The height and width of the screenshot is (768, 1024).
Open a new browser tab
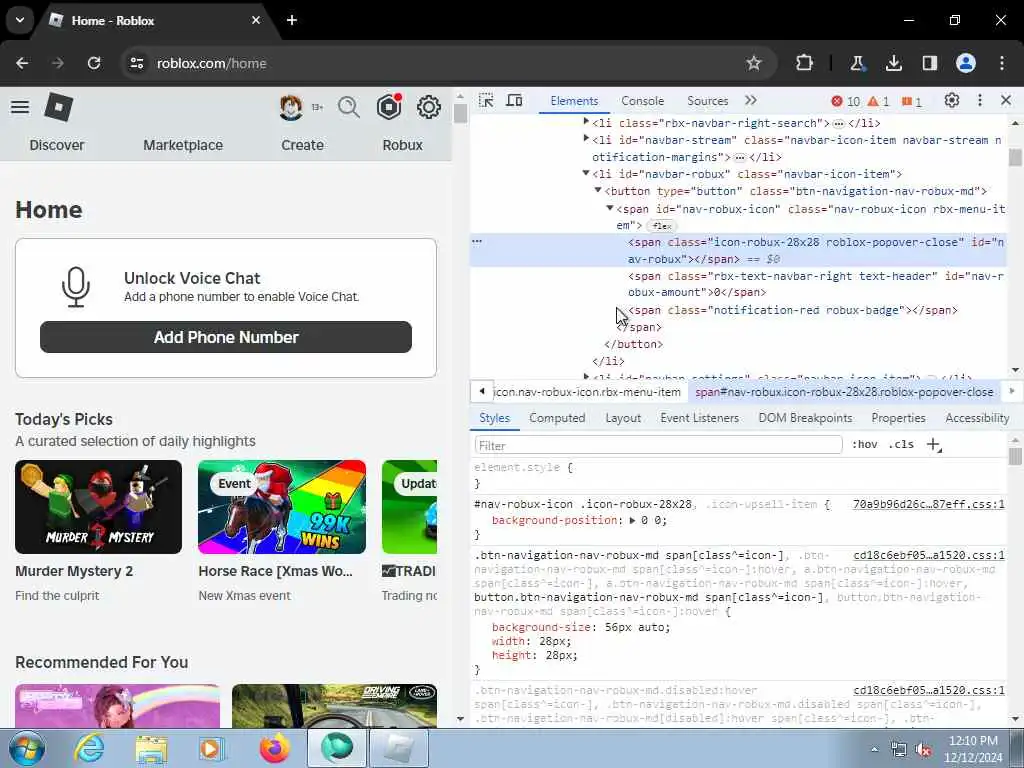[x=292, y=20]
